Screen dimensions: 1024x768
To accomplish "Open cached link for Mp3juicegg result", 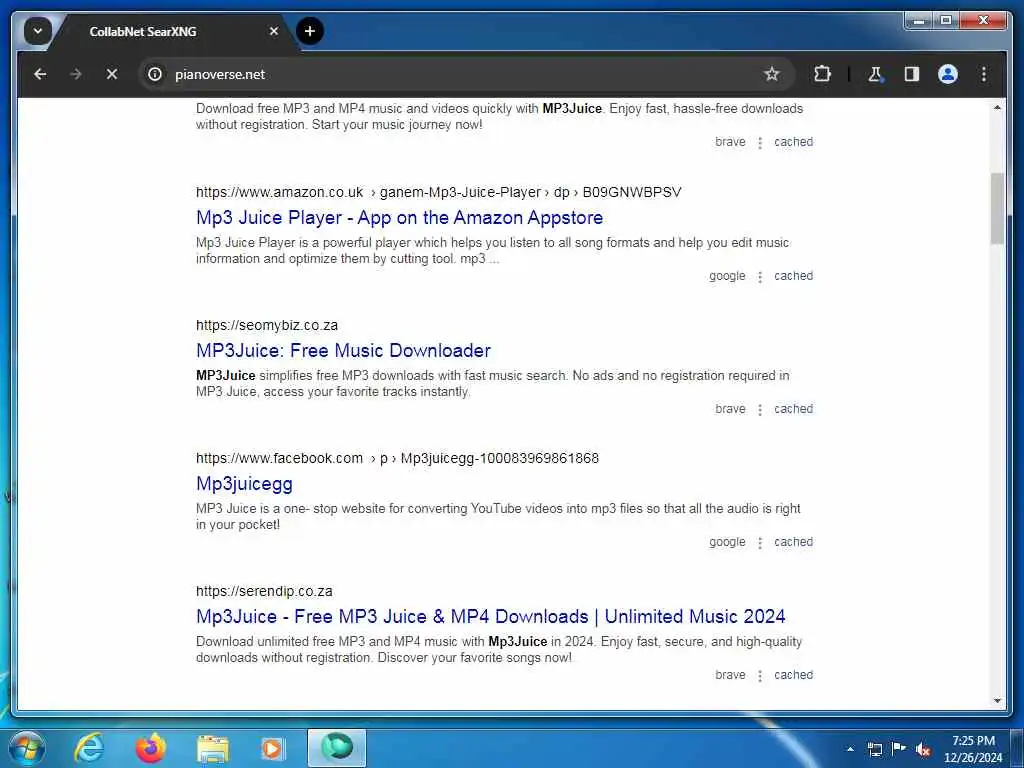I will click(x=793, y=542).
